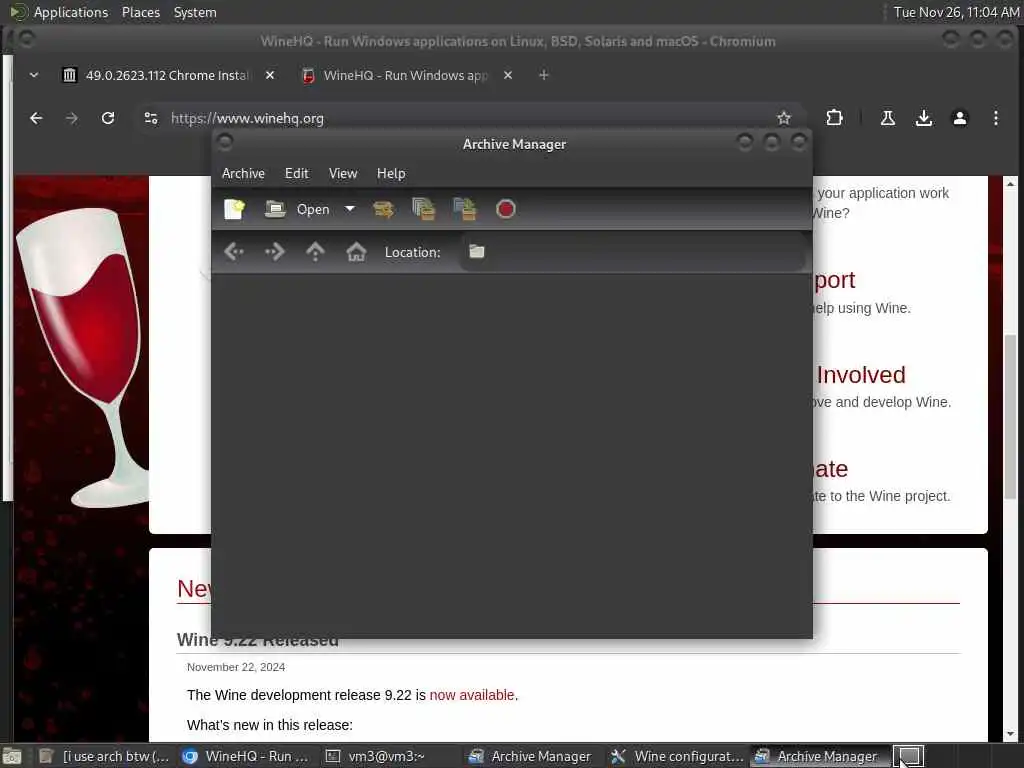The image size is (1024, 768).
Task: Open the Places menu
Action: tap(140, 12)
